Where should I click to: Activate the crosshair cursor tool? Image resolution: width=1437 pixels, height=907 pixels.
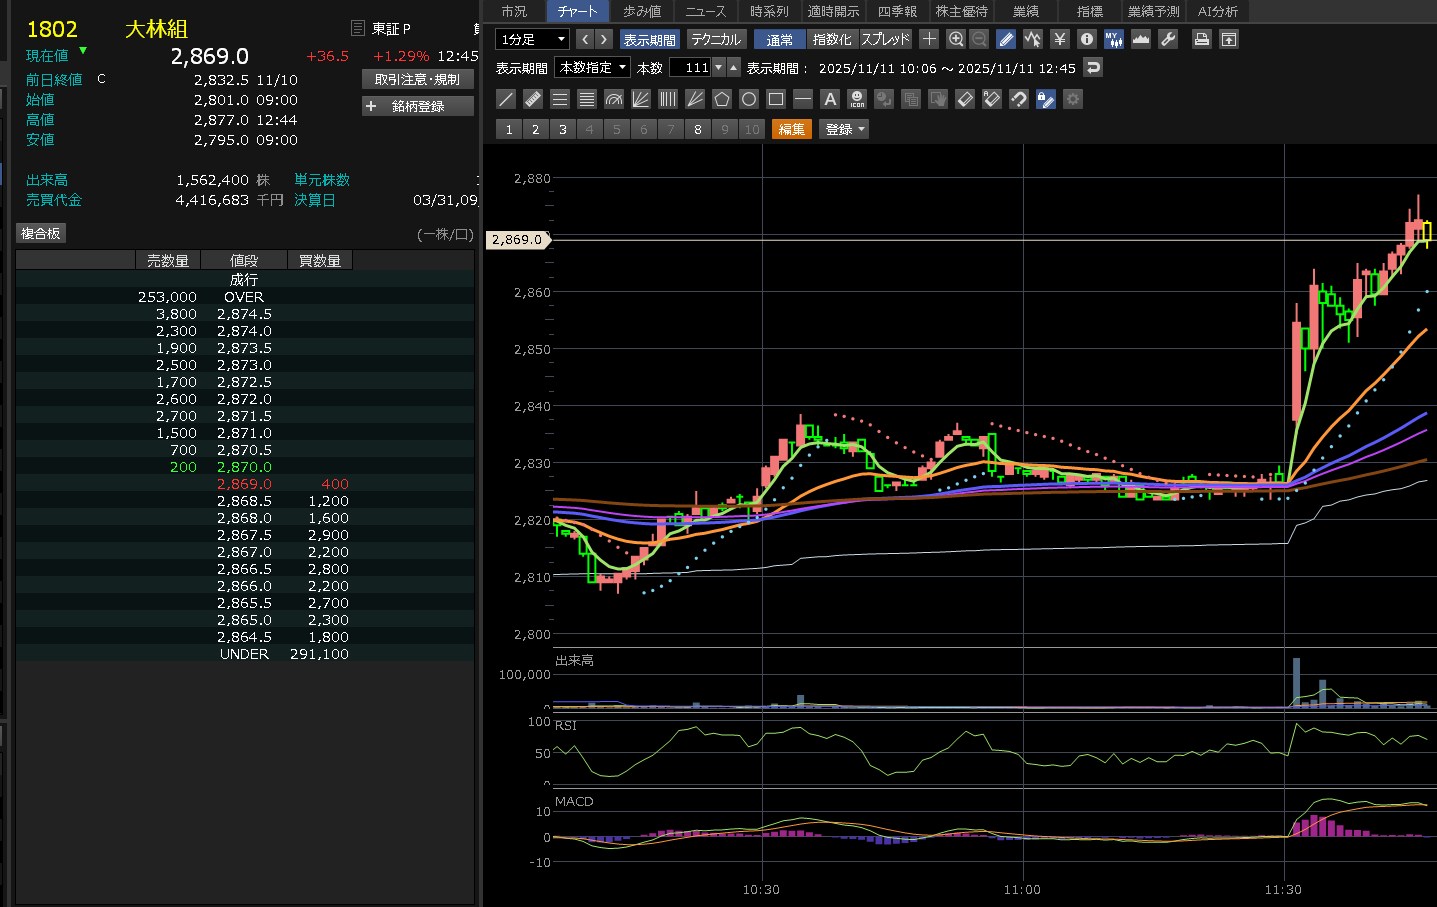coord(929,39)
